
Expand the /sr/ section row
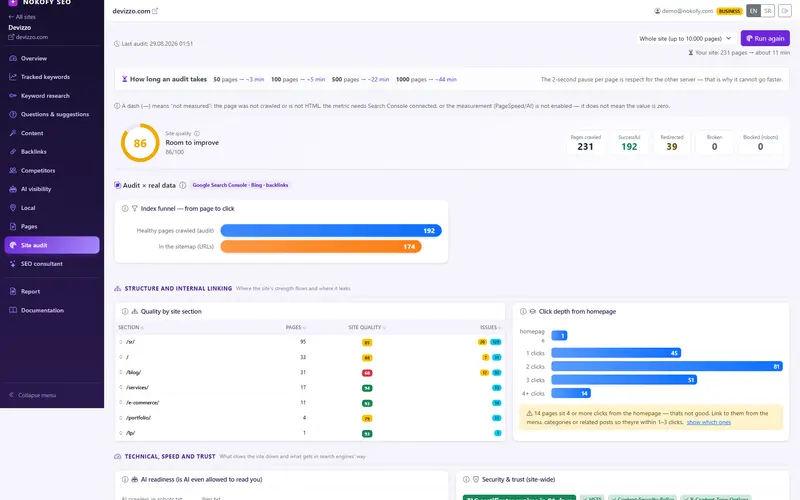[x=121, y=342]
